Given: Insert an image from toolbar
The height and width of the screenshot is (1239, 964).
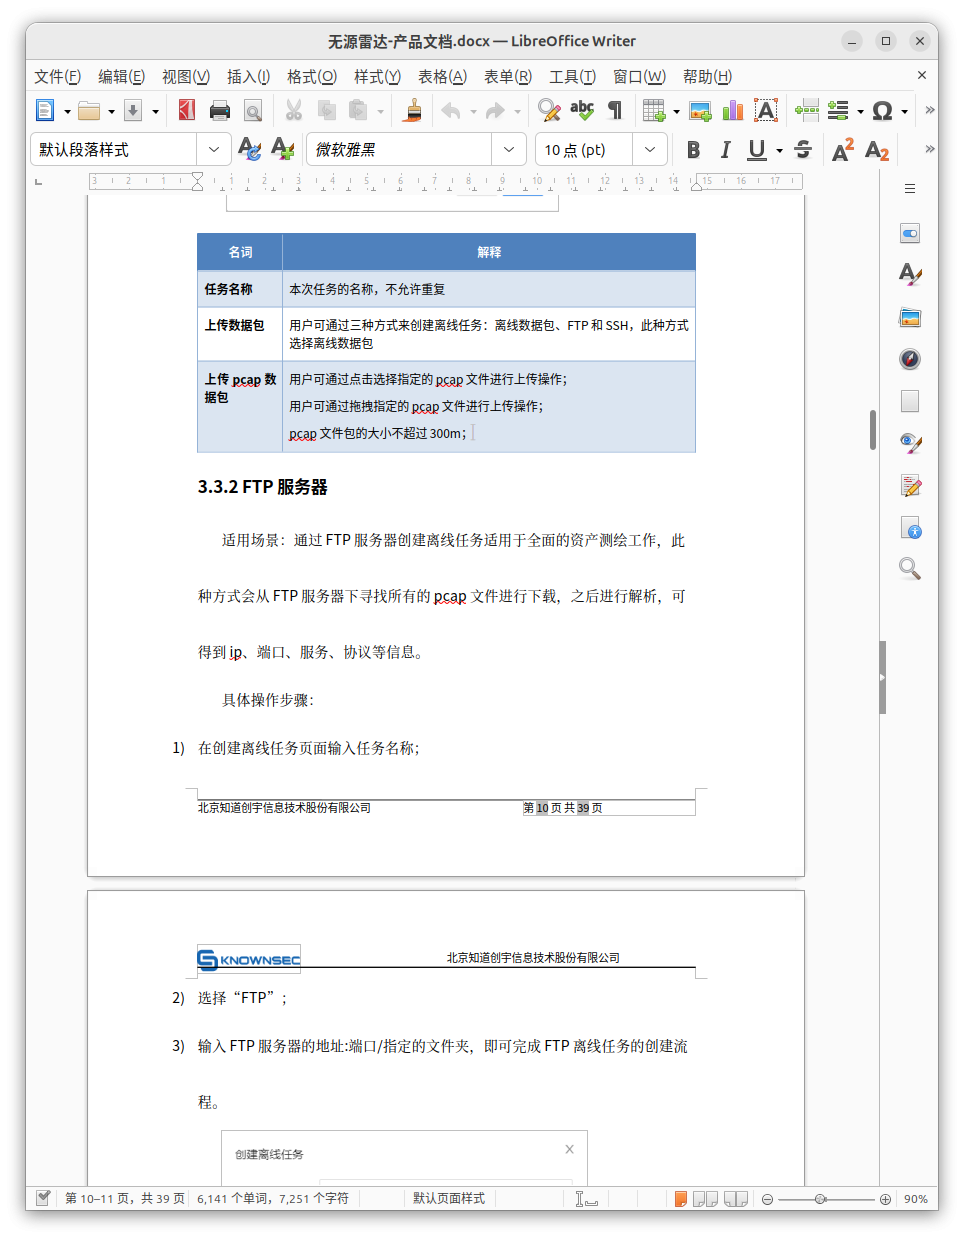Looking at the screenshot, I should click(x=700, y=110).
